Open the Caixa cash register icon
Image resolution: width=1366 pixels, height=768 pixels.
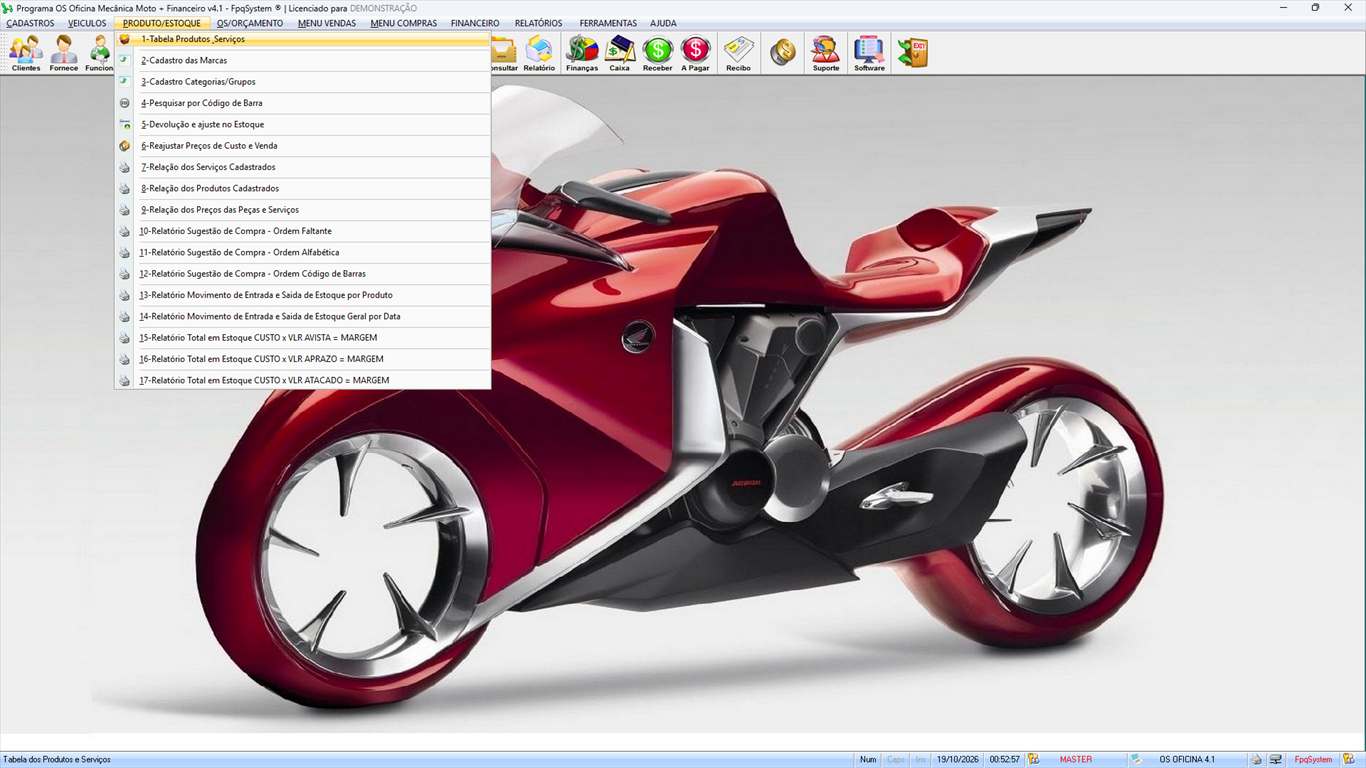[620, 53]
